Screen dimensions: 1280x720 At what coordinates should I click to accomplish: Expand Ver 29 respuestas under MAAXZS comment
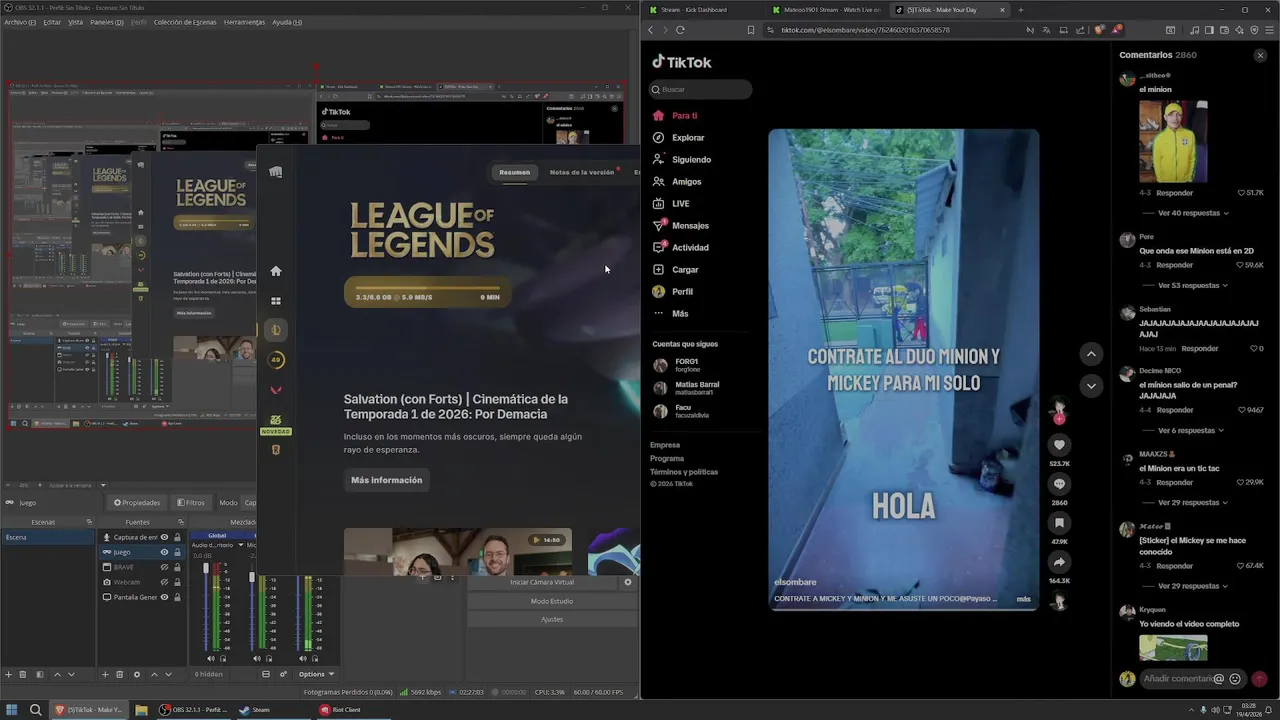[1193, 503]
